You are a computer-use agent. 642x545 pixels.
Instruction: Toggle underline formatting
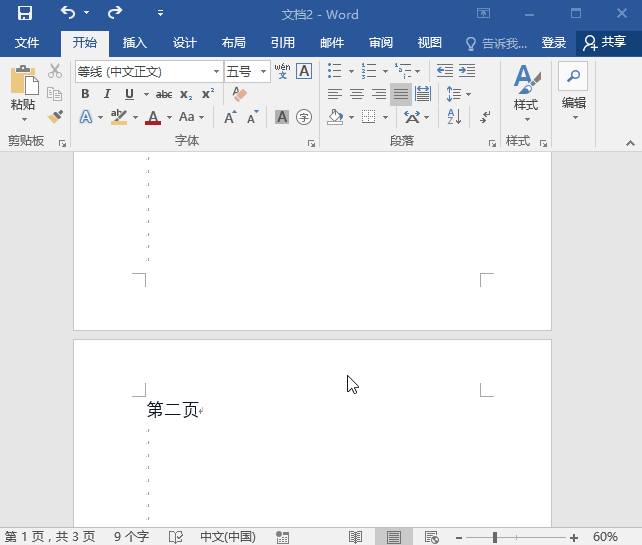click(129, 94)
